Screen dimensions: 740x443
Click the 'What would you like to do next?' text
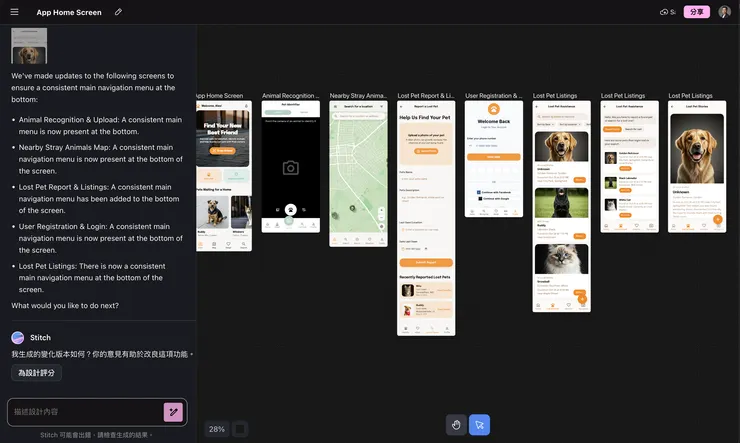tap(65, 306)
